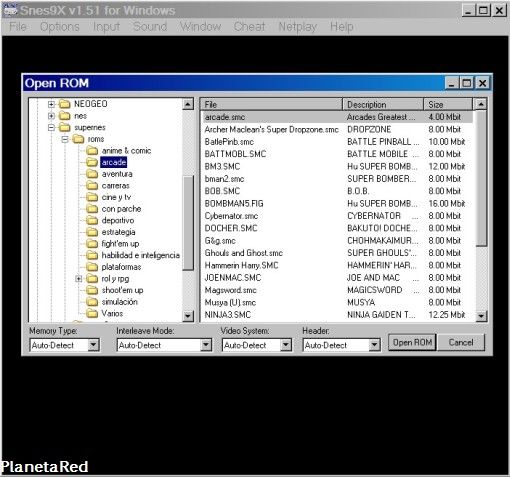Click the shoot'em up folder icon
This screenshot has width=510, height=477.
click(x=92, y=290)
